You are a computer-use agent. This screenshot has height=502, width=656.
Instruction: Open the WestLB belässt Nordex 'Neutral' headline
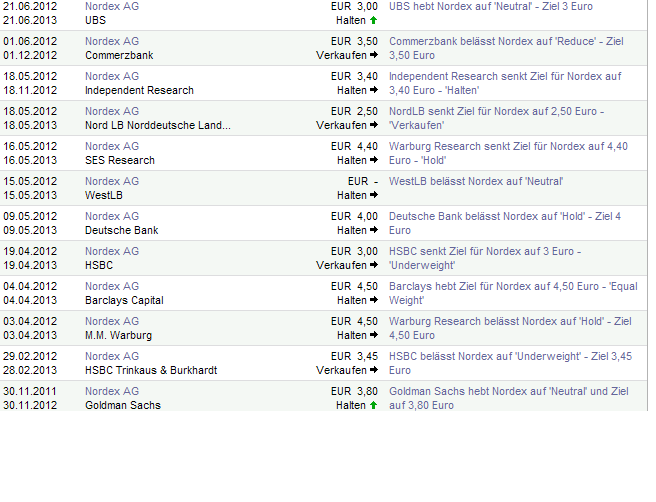(476, 181)
